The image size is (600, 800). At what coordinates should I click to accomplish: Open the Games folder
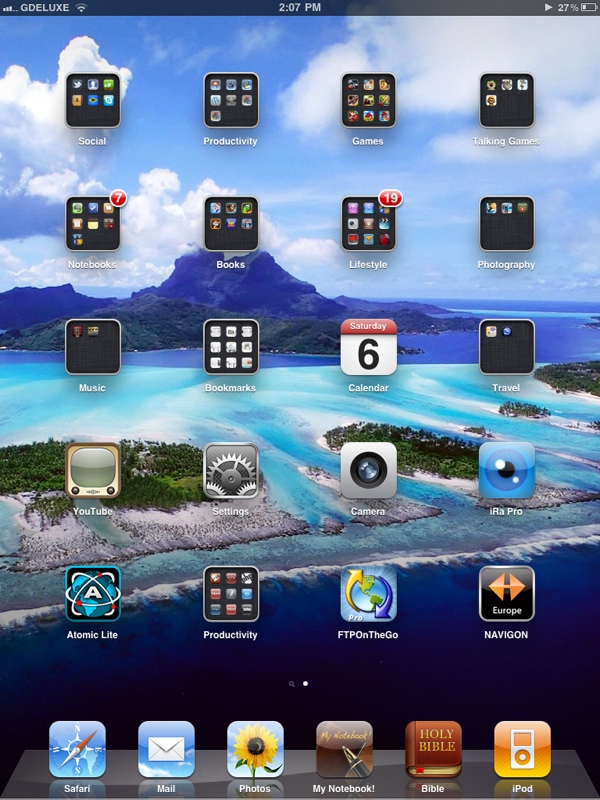[368, 100]
